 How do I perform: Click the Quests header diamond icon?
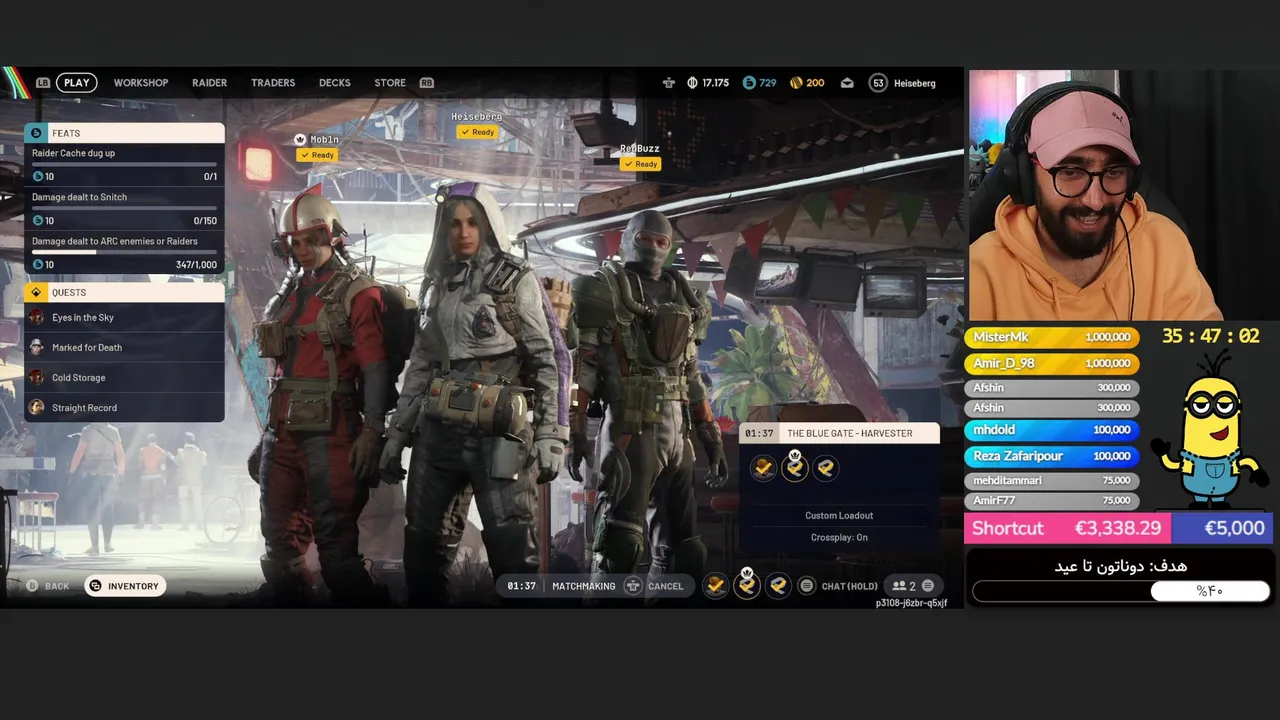click(36, 292)
